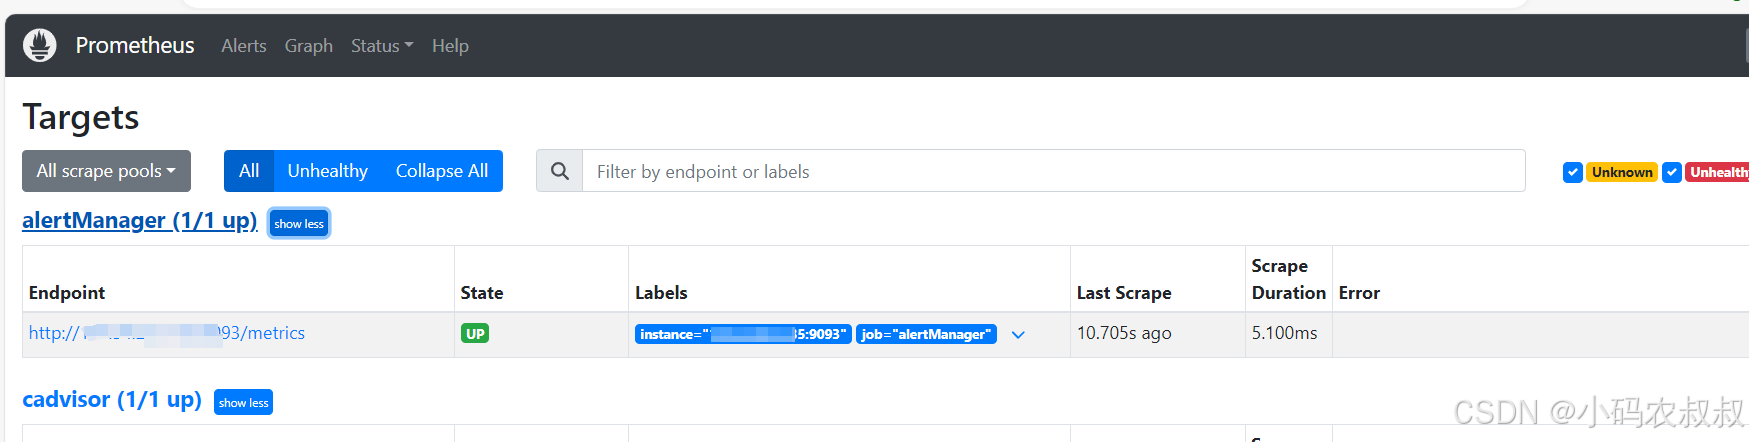Expand the labels chevron in alertManager row
This screenshot has width=1749, height=442.
tap(1018, 335)
